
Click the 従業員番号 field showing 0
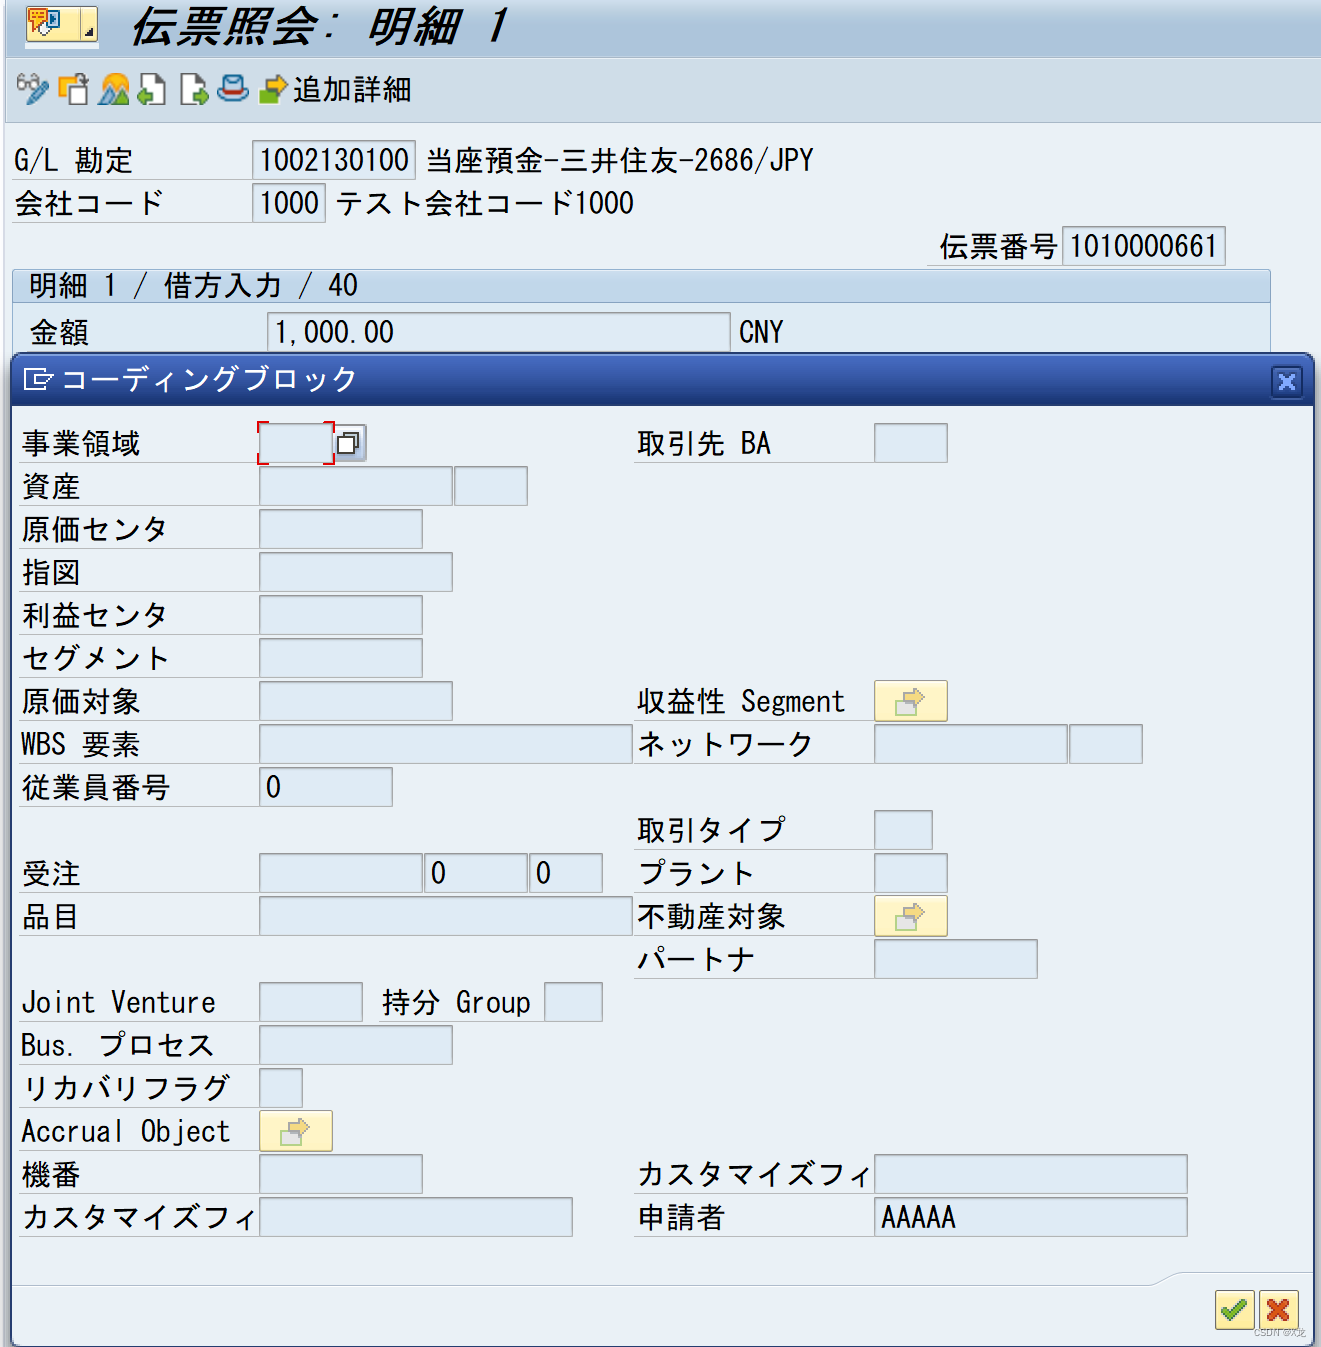pyautogui.click(x=325, y=787)
